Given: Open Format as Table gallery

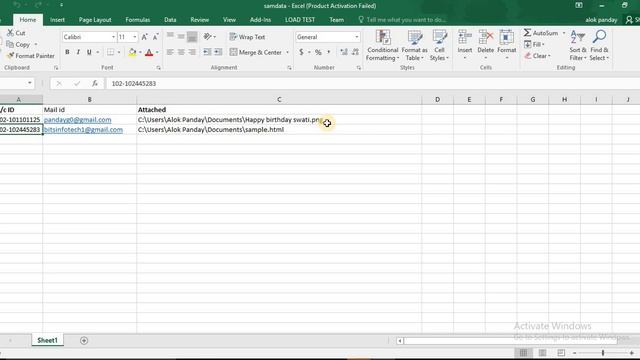Looking at the screenshot, I should (414, 46).
